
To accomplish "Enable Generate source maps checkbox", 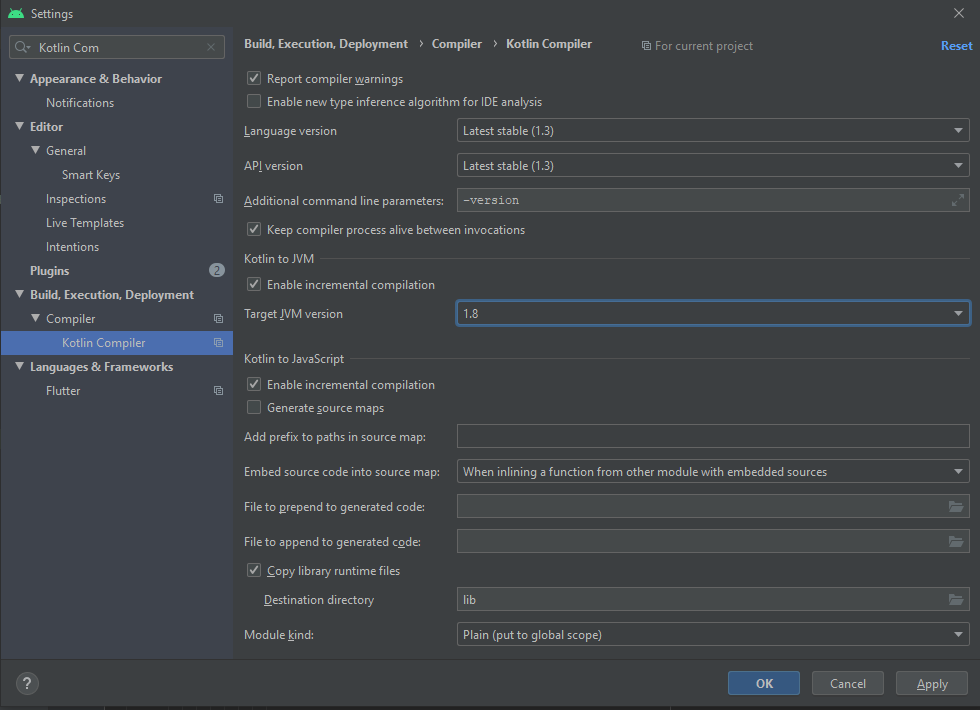I will pos(254,408).
